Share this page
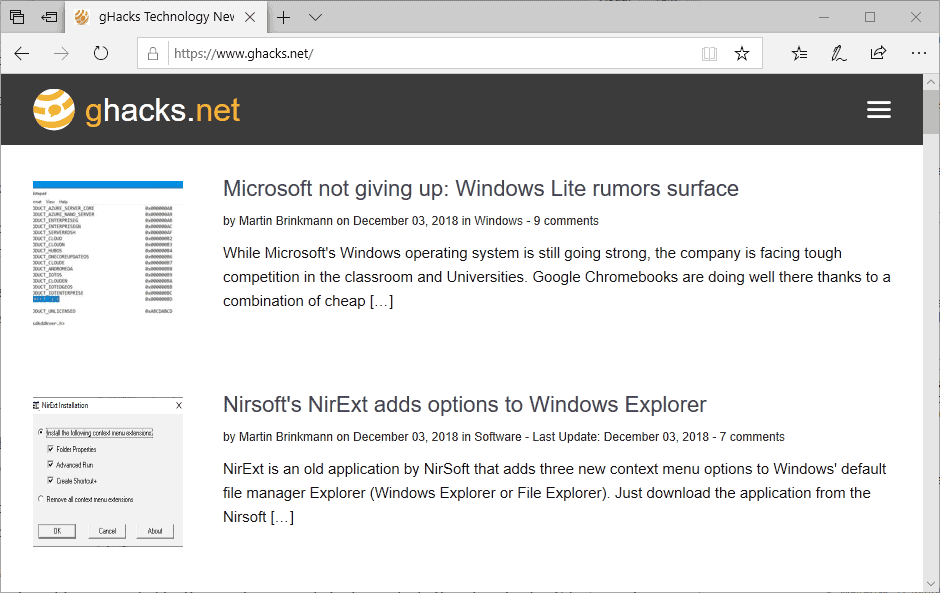The image size is (940, 593). click(878, 53)
